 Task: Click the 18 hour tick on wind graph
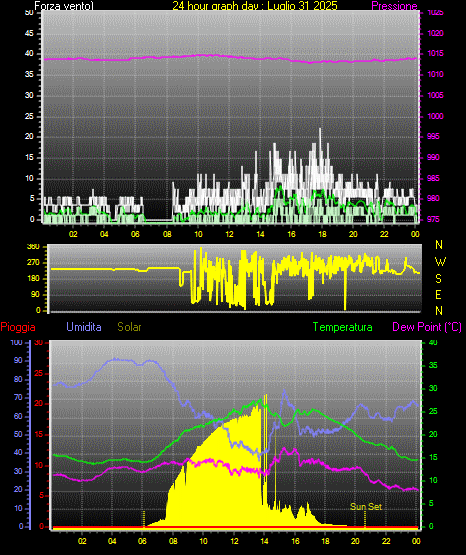coord(322,234)
